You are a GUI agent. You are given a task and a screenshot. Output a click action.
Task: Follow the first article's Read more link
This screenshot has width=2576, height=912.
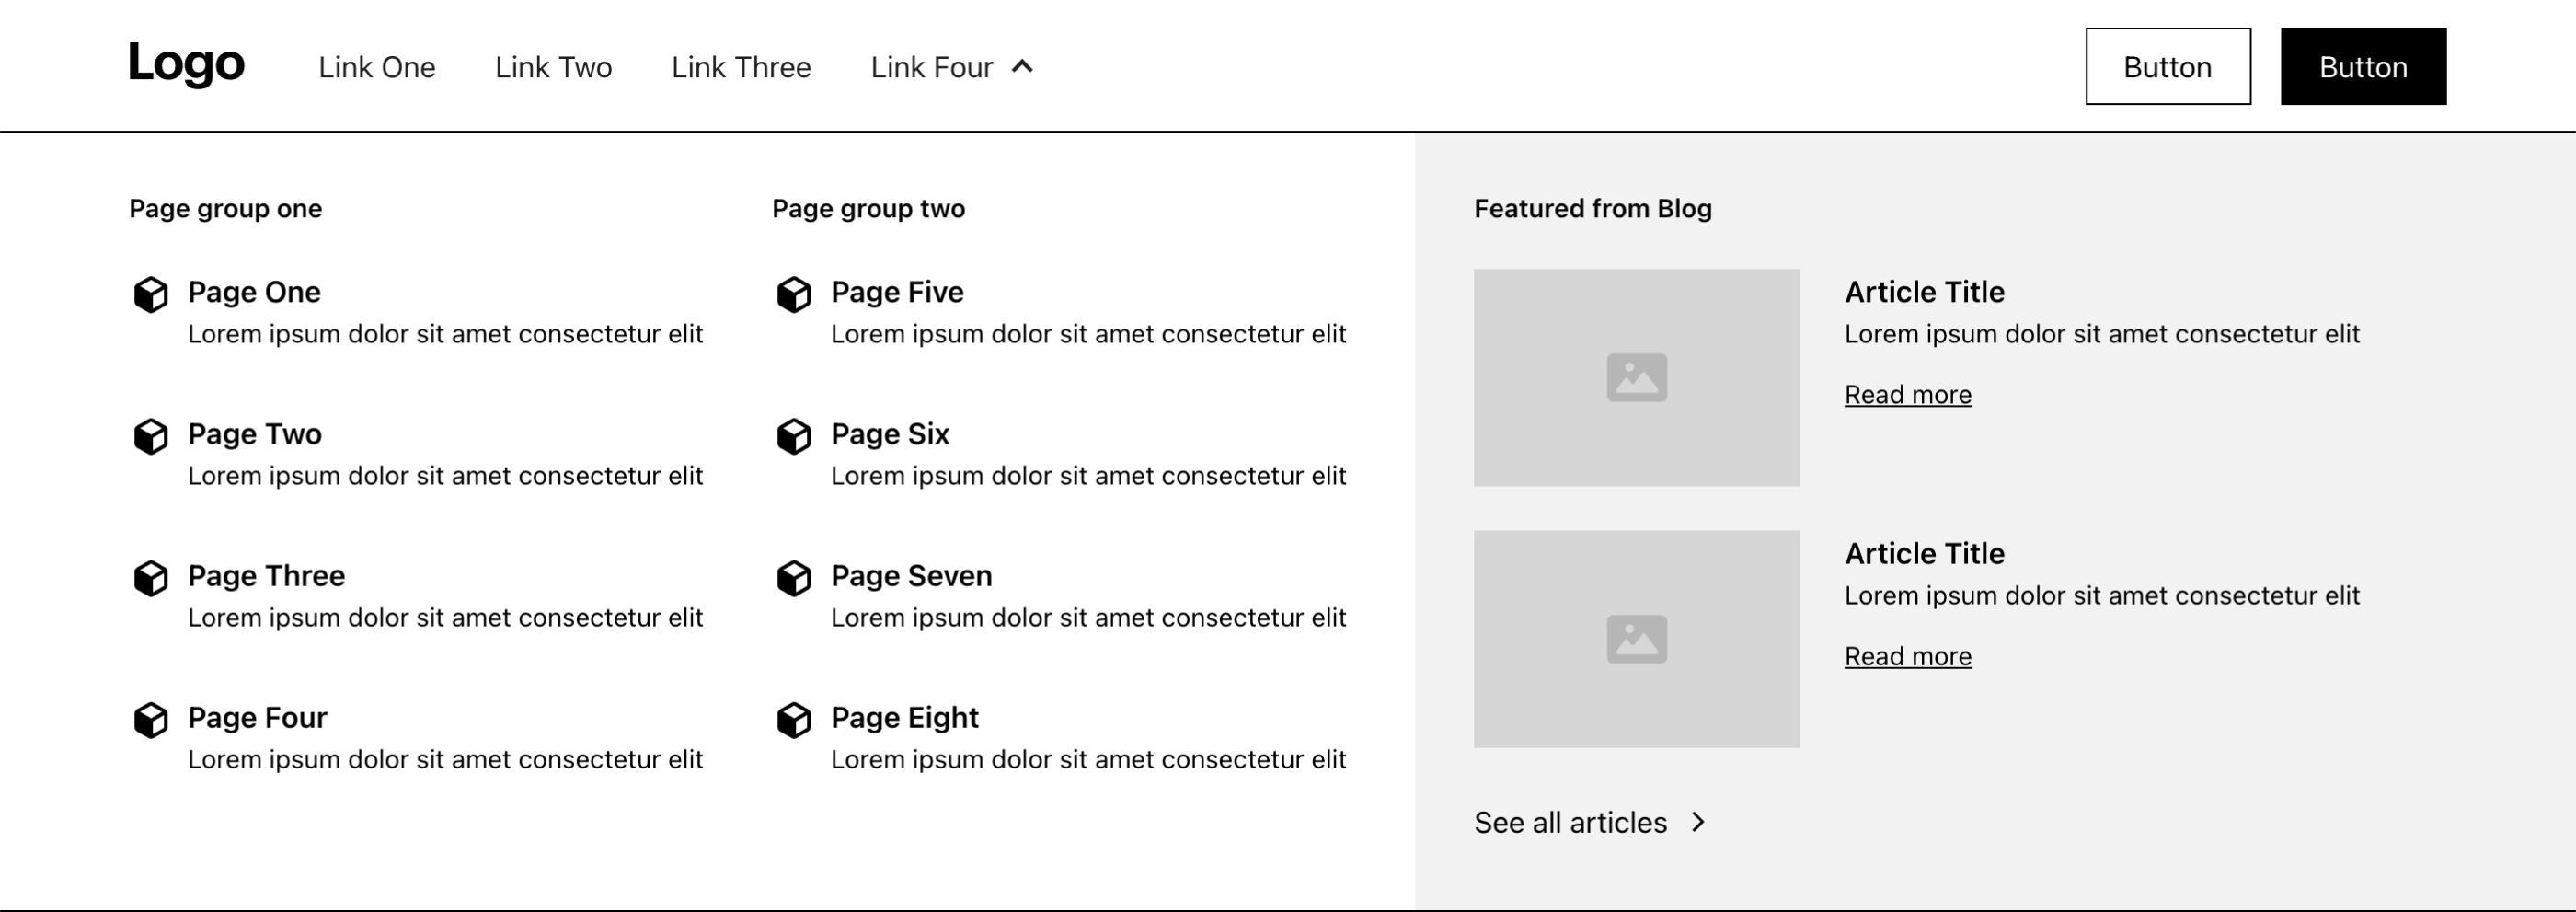tap(1907, 395)
